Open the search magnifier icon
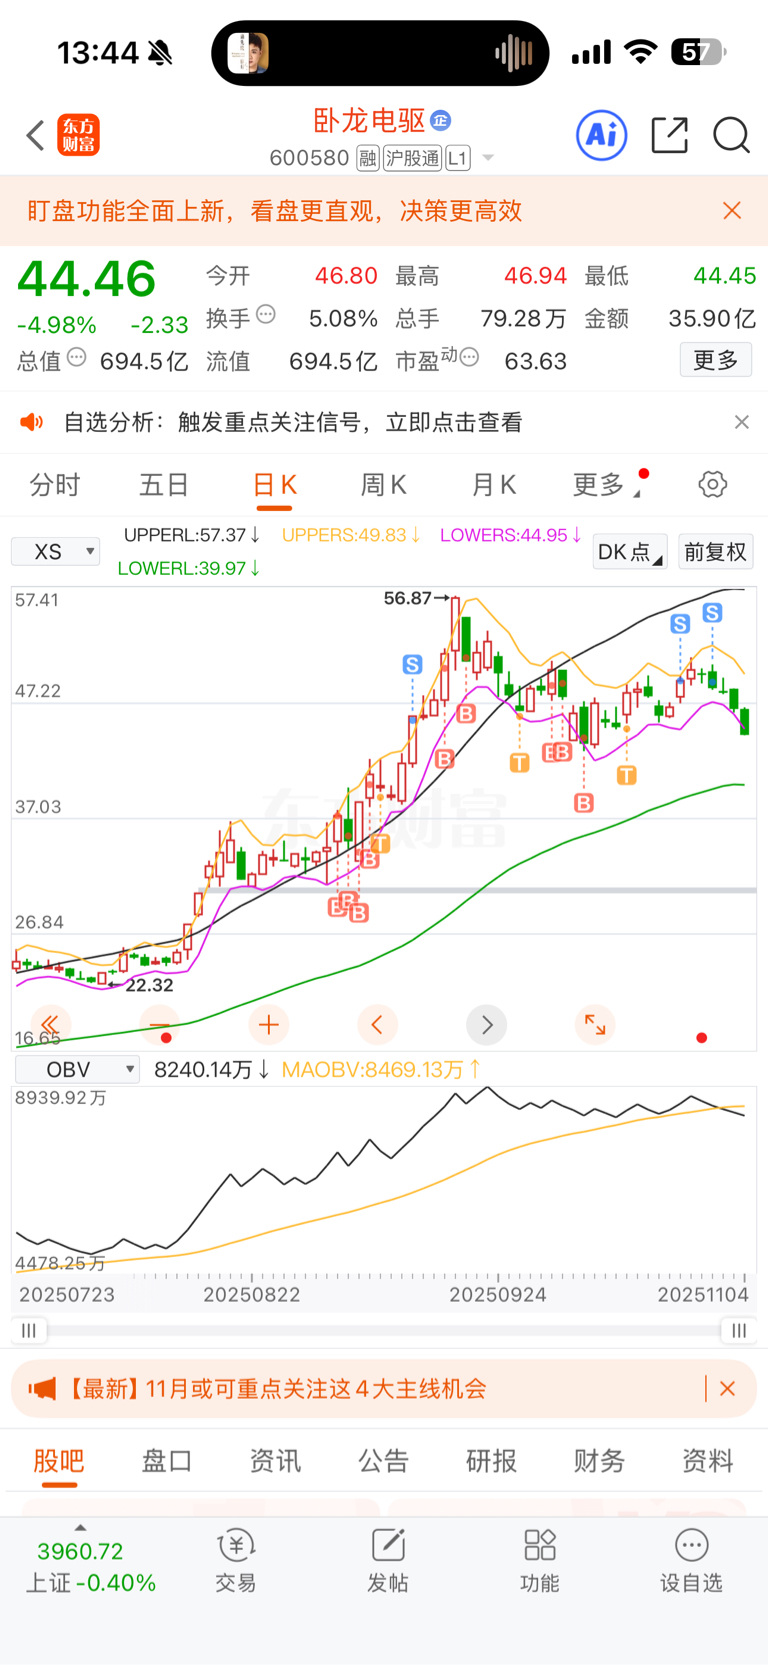The image size is (768, 1665). point(731,135)
